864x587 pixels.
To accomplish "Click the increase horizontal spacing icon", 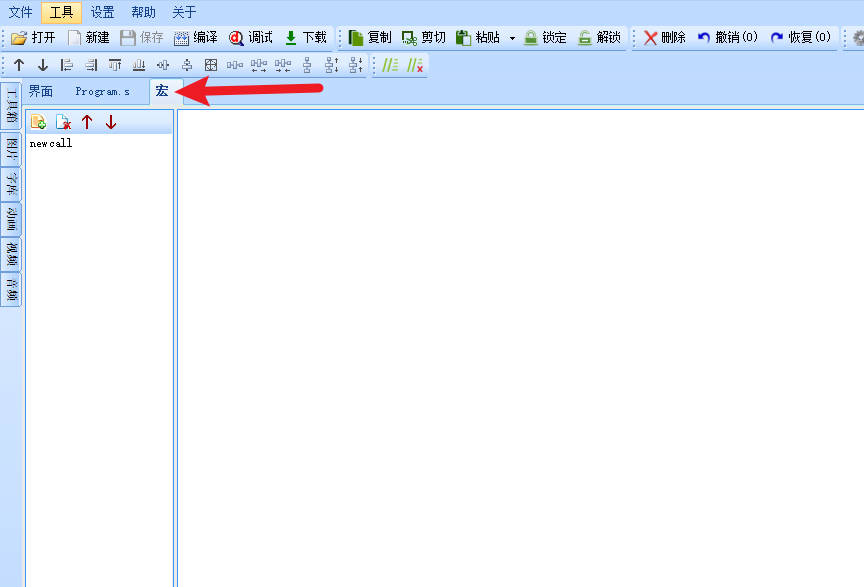I will tap(259, 65).
